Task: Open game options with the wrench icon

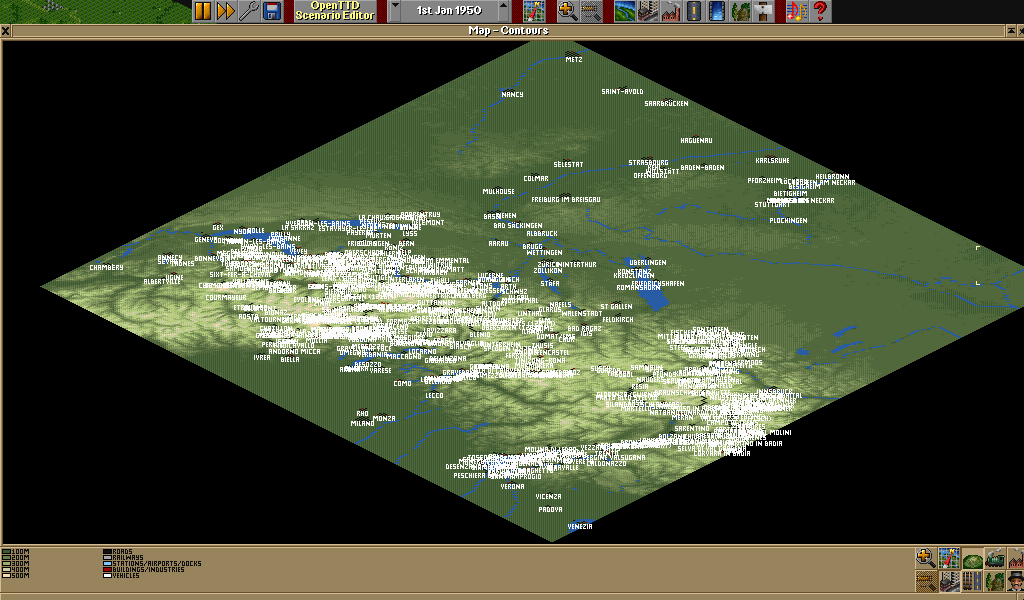Action: tap(249, 11)
